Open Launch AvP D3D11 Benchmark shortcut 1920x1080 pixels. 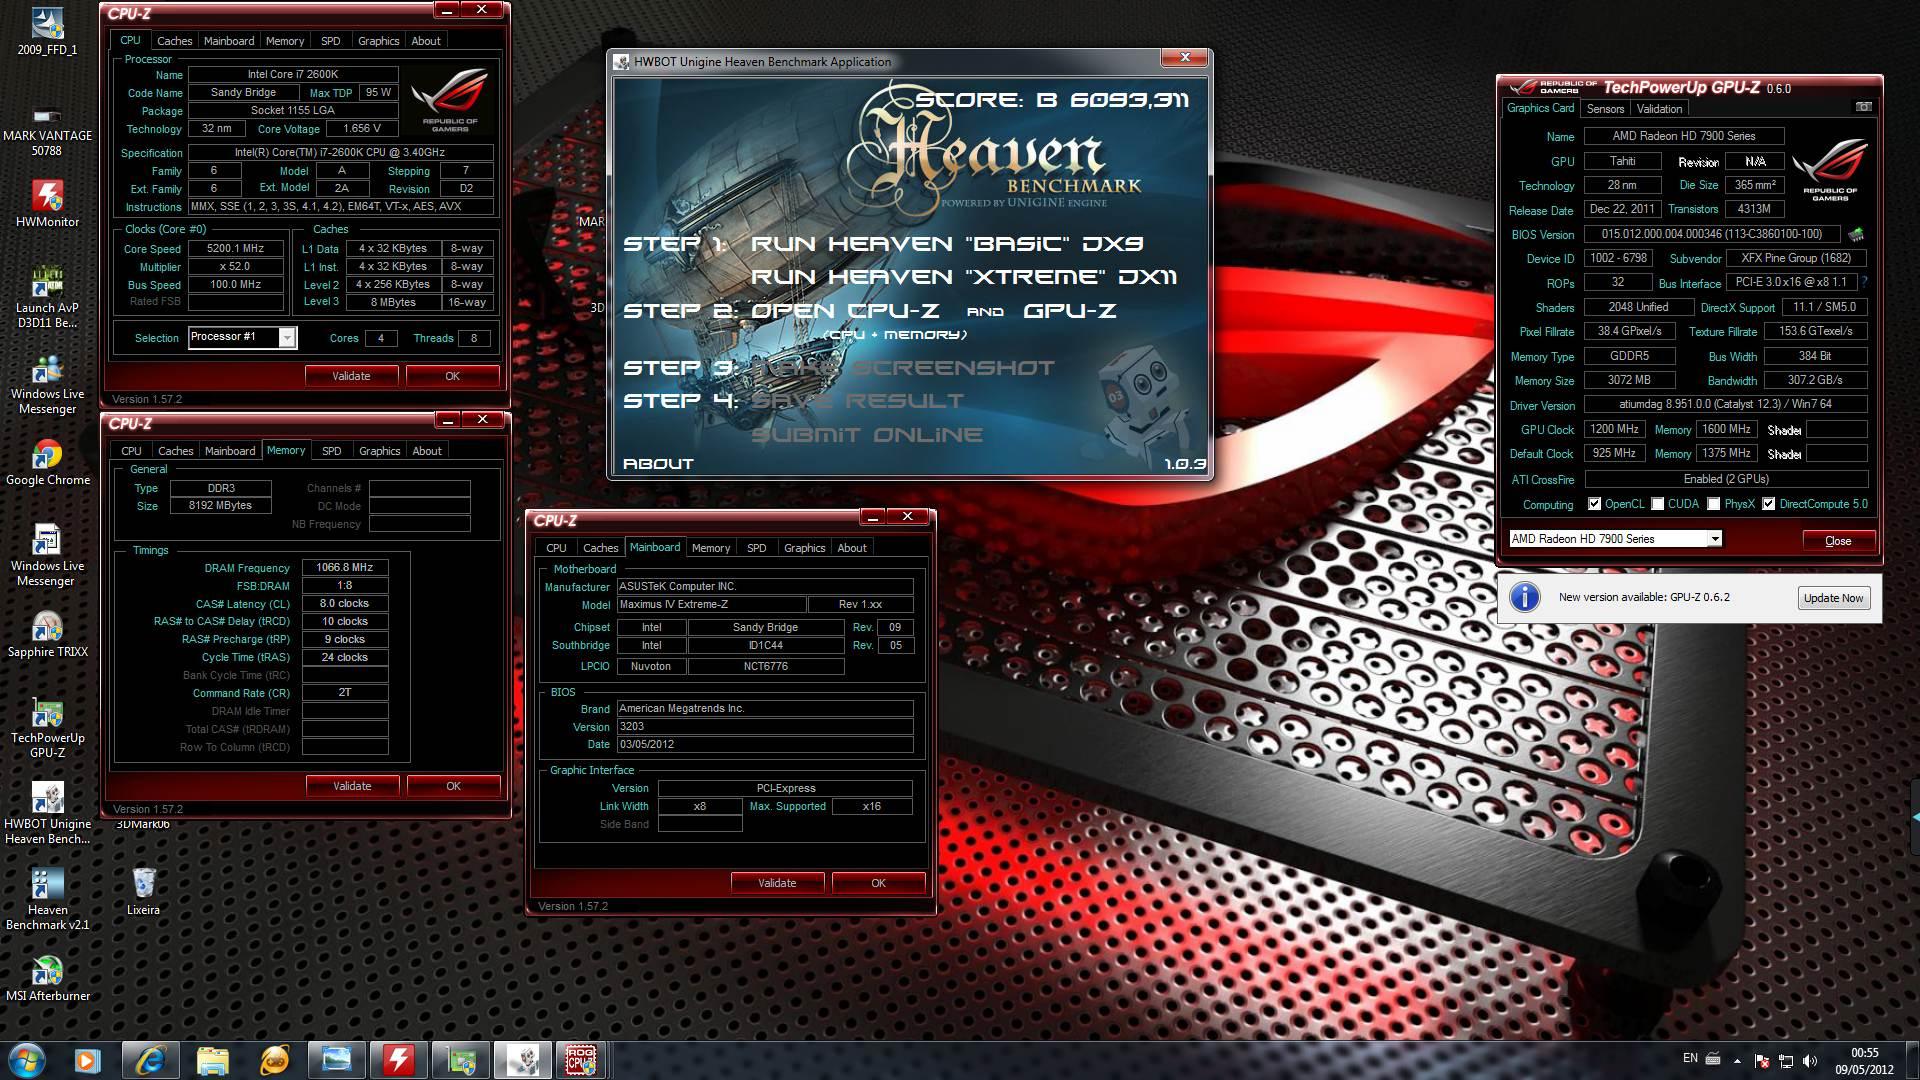pos(47,297)
